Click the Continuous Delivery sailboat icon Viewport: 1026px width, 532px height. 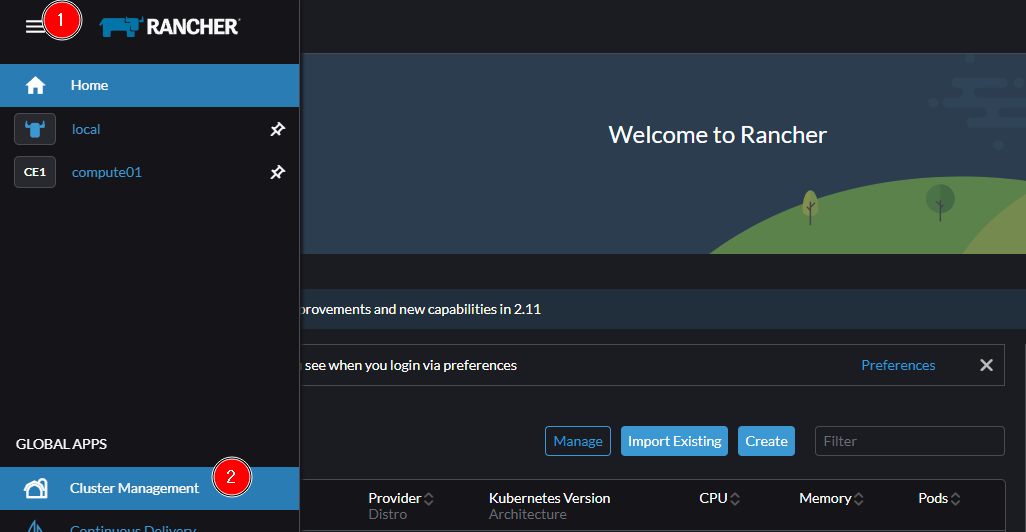35,526
